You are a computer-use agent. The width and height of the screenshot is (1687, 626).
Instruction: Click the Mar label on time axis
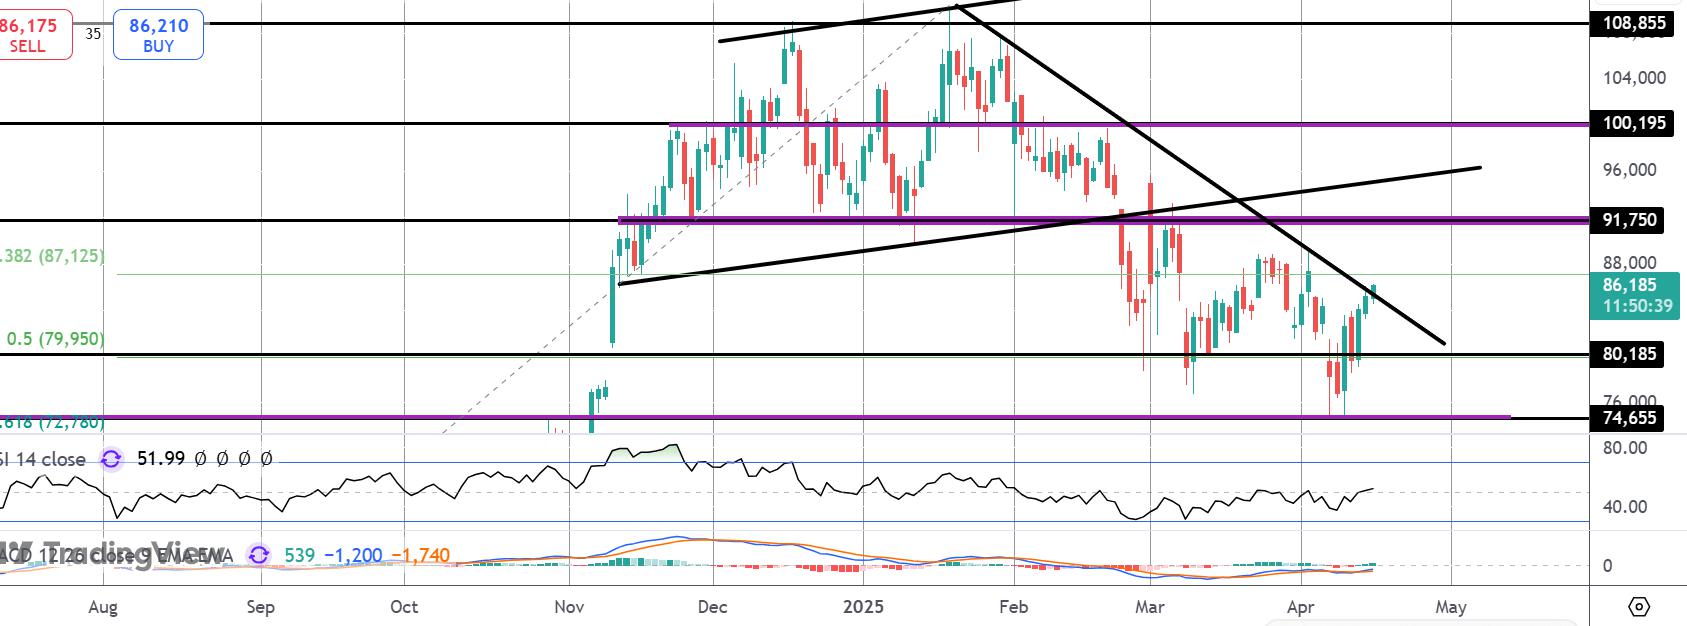coord(1150,607)
